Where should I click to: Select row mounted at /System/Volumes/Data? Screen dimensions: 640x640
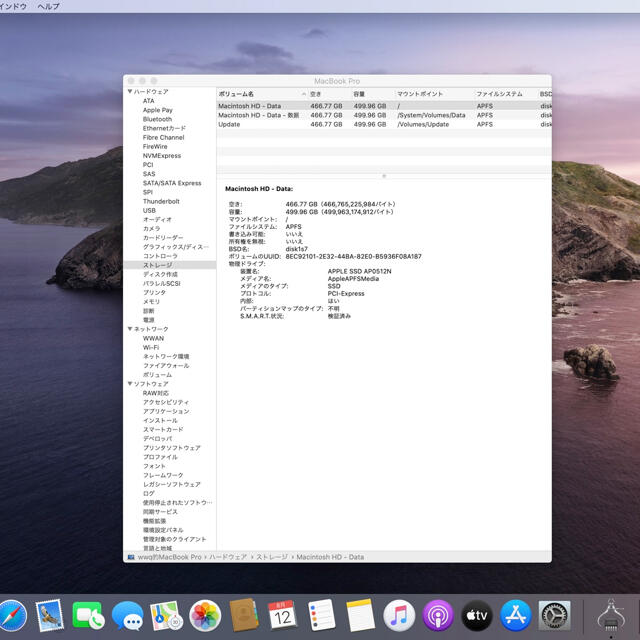[x=384, y=115]
